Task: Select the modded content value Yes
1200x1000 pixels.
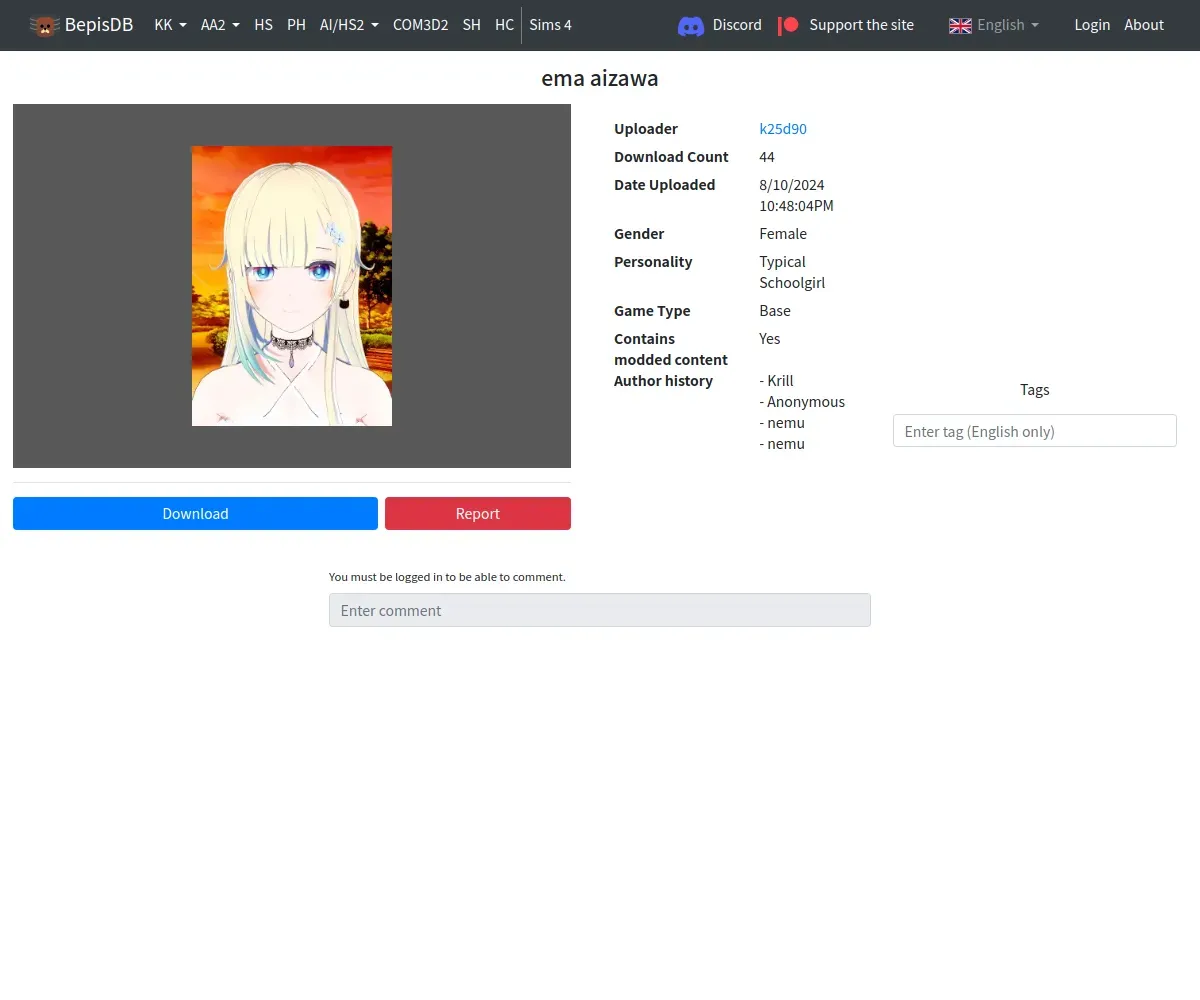Action: pos(769,339)
